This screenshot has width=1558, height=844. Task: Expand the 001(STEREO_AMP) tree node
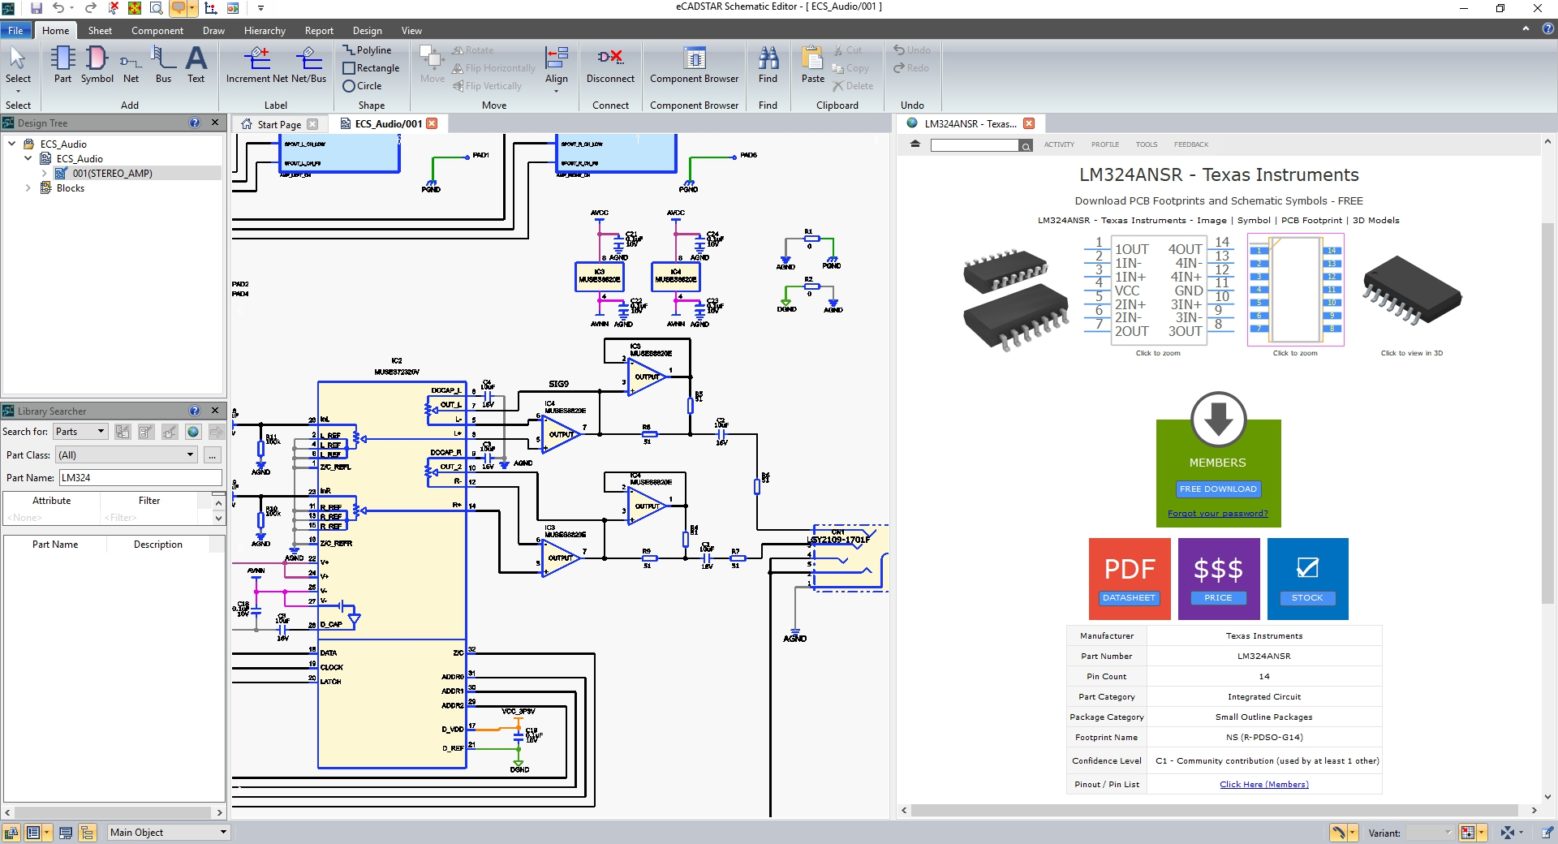(x=44, y=173)
